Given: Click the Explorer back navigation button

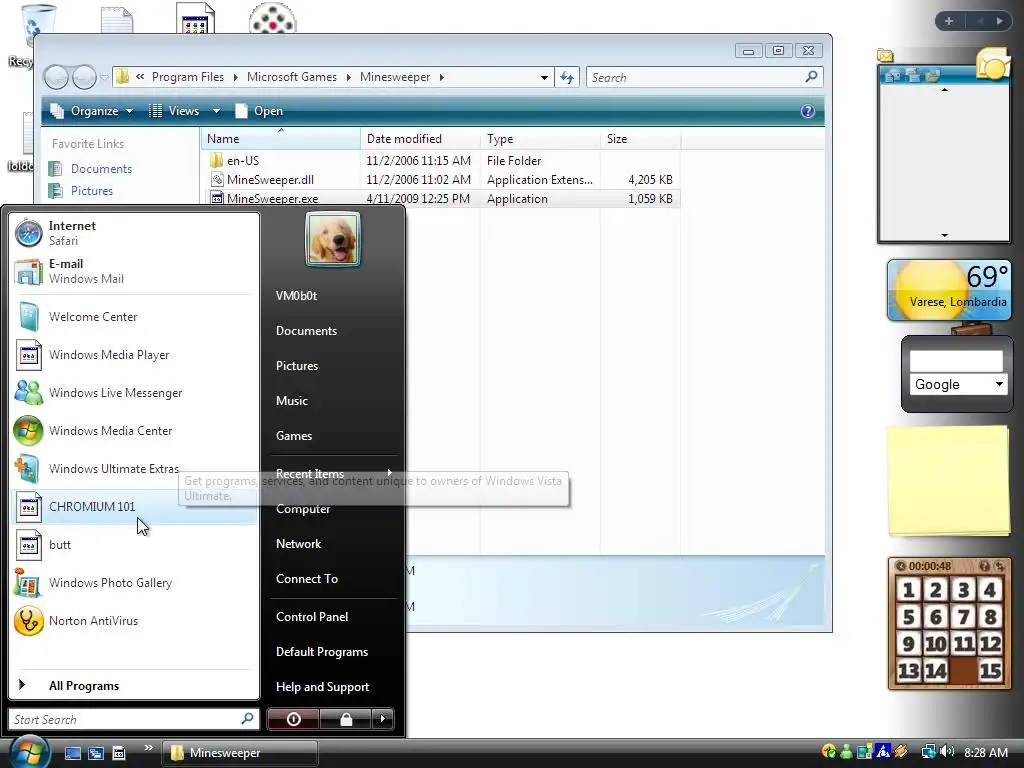Looking at the screenshot, I should coord(56,77).
